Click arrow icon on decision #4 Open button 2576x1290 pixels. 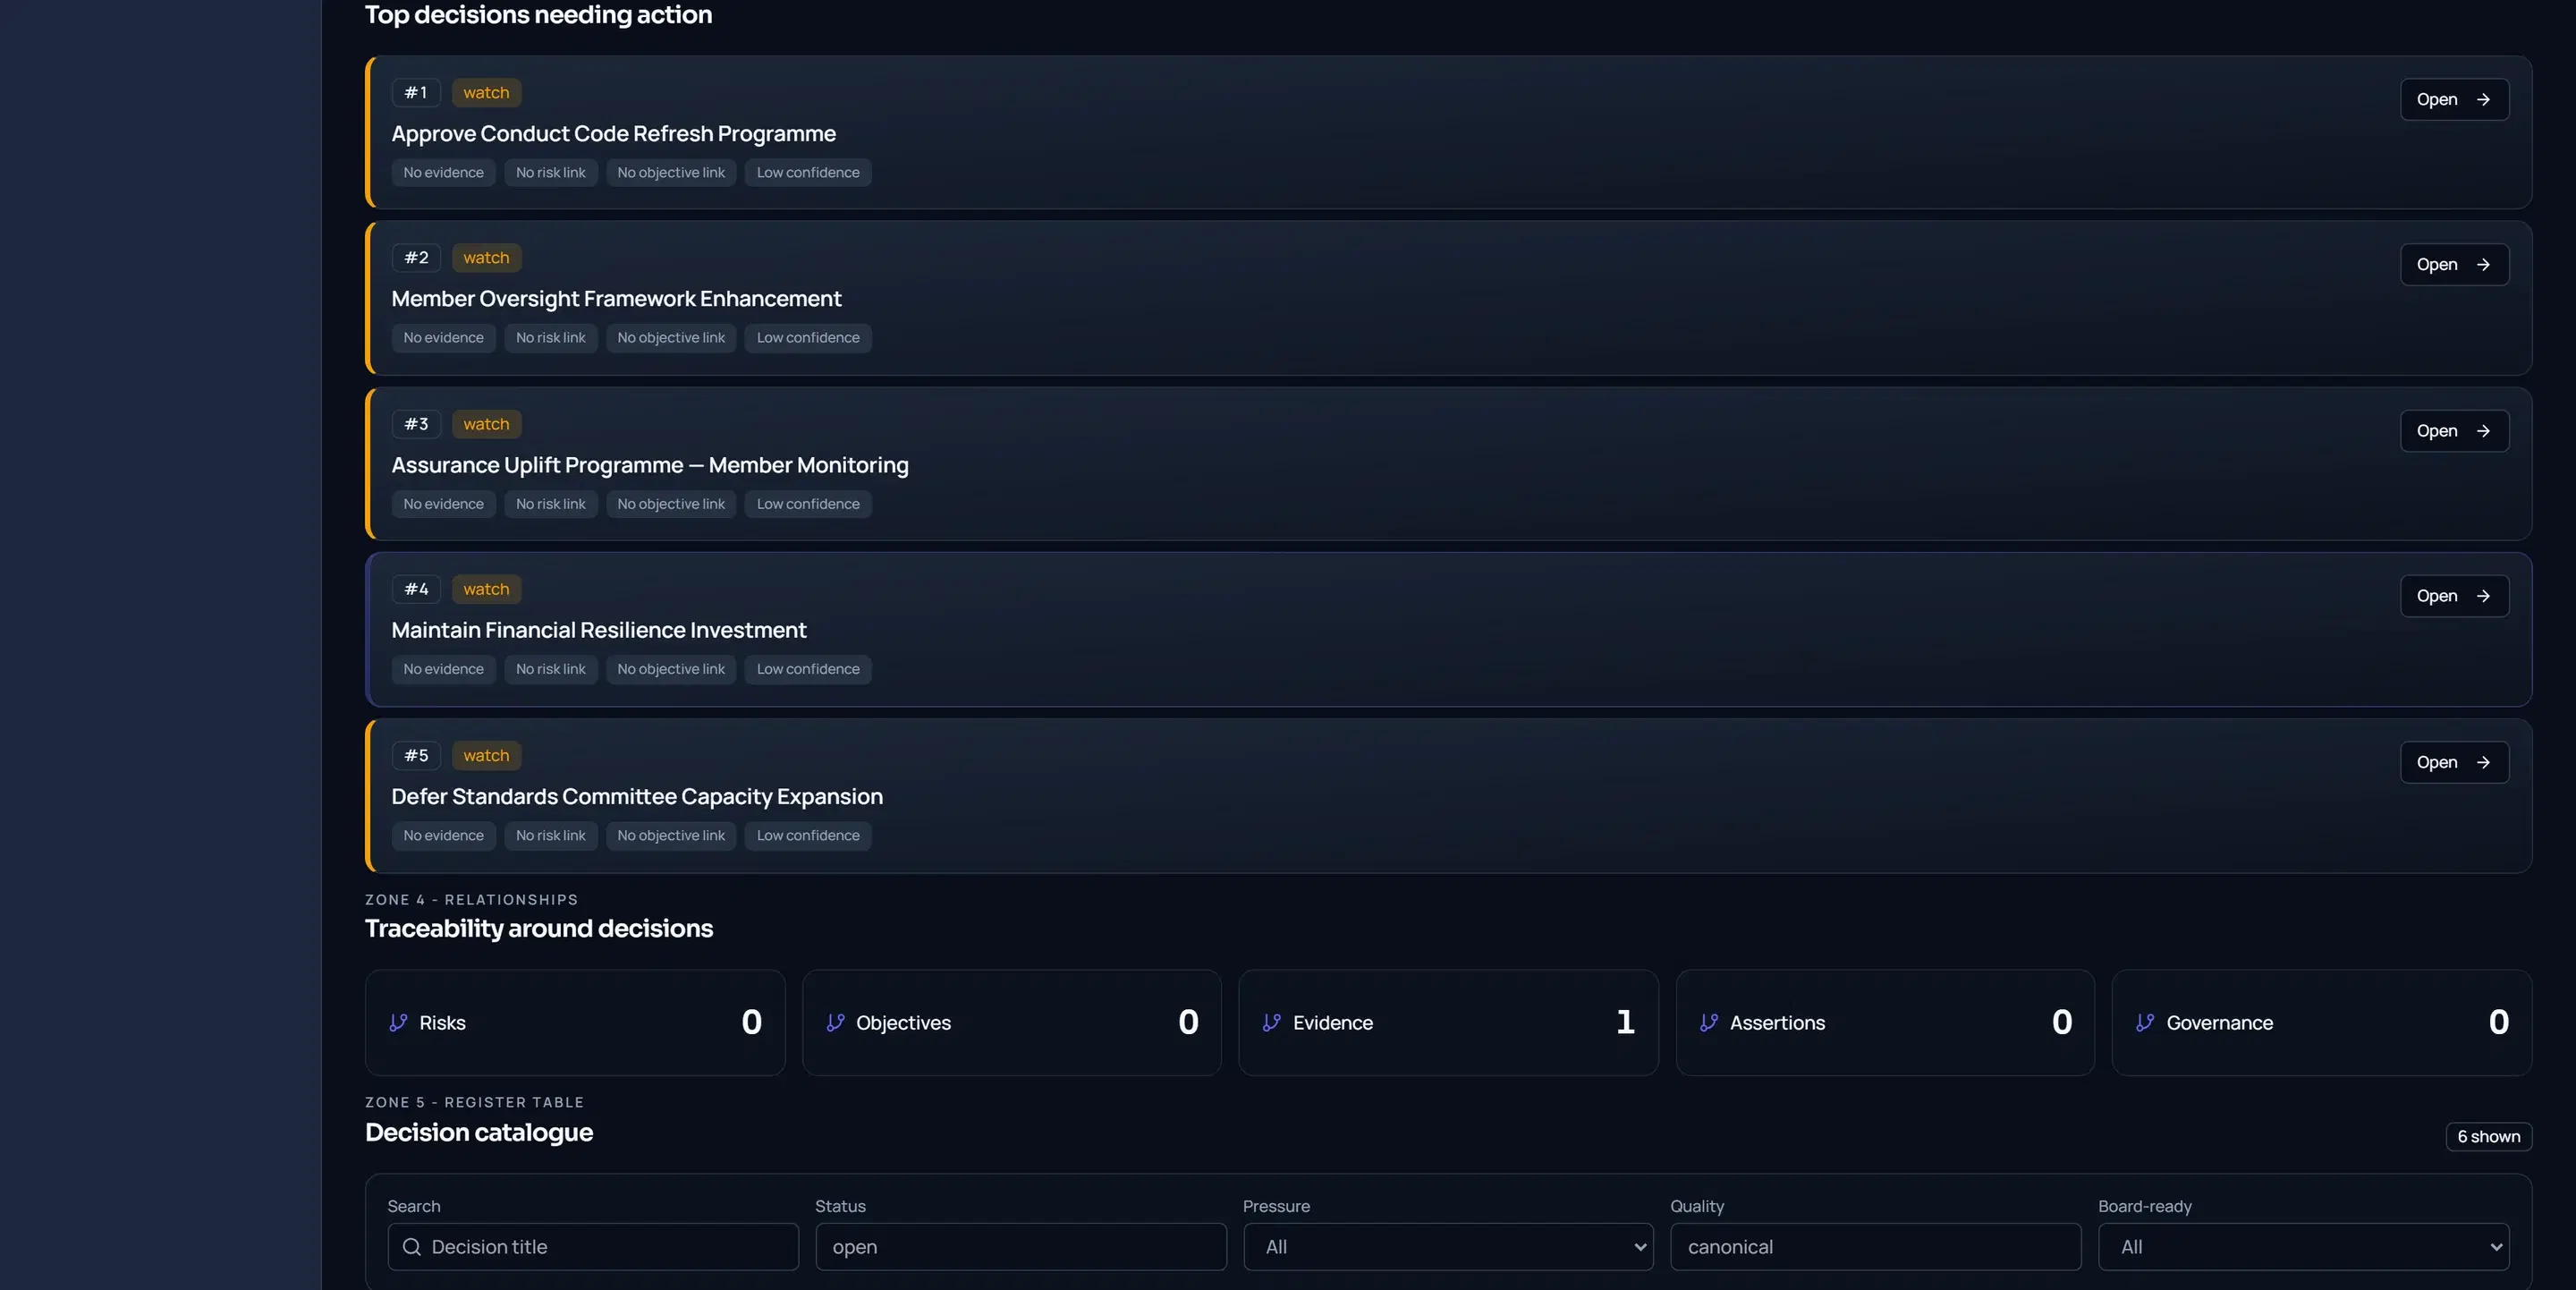pos(2483,596)
